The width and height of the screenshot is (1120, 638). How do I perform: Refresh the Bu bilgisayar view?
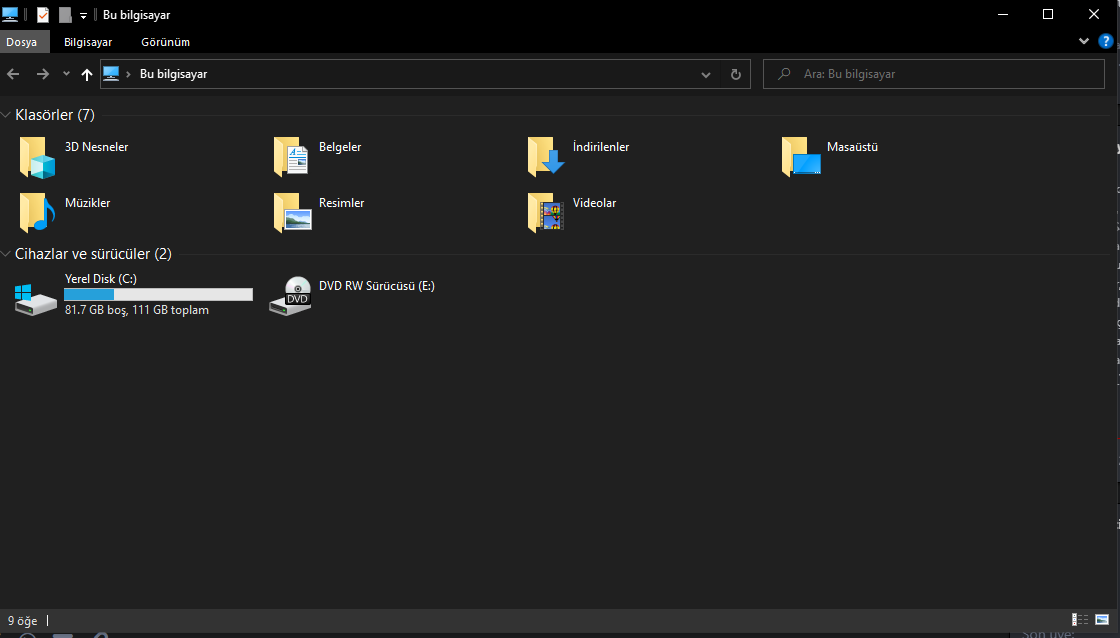(x=736, y=74)
